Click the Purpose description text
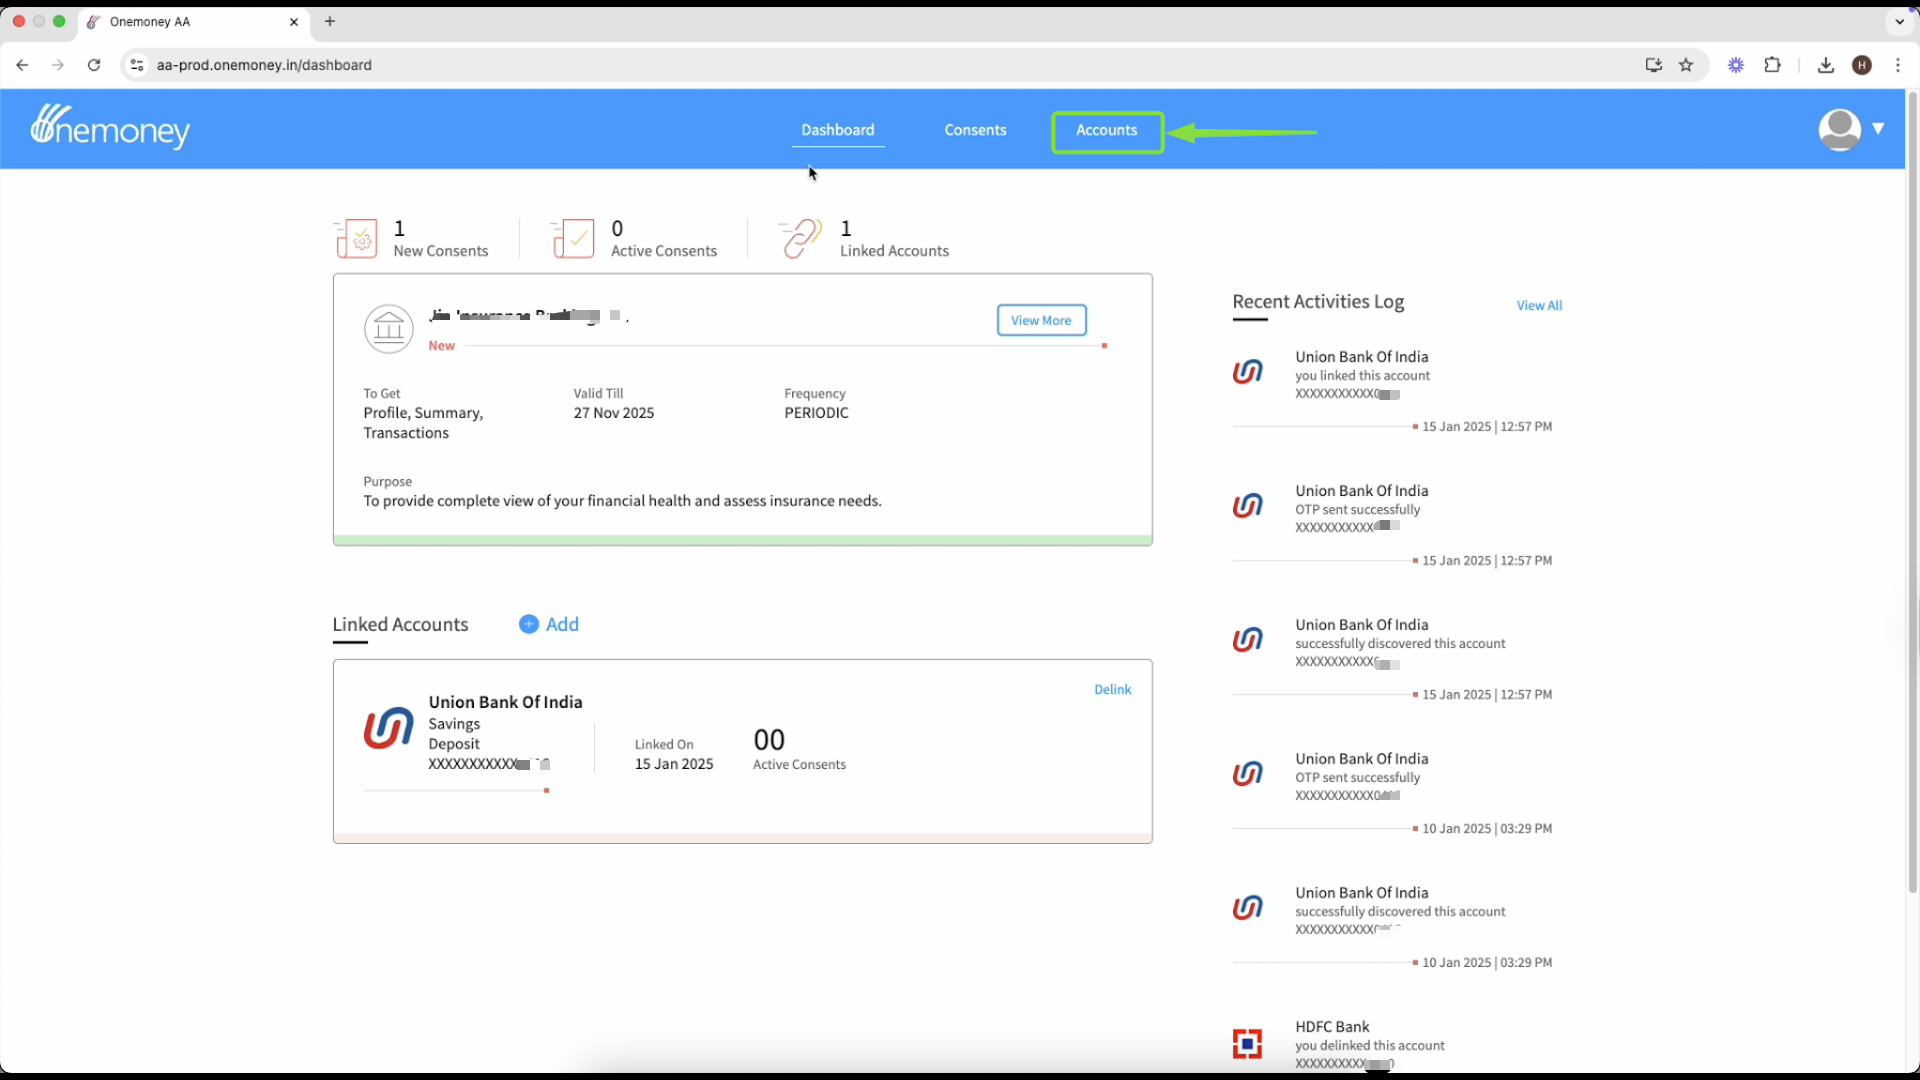1920x1080 pixels. click(x=622, y=501)
